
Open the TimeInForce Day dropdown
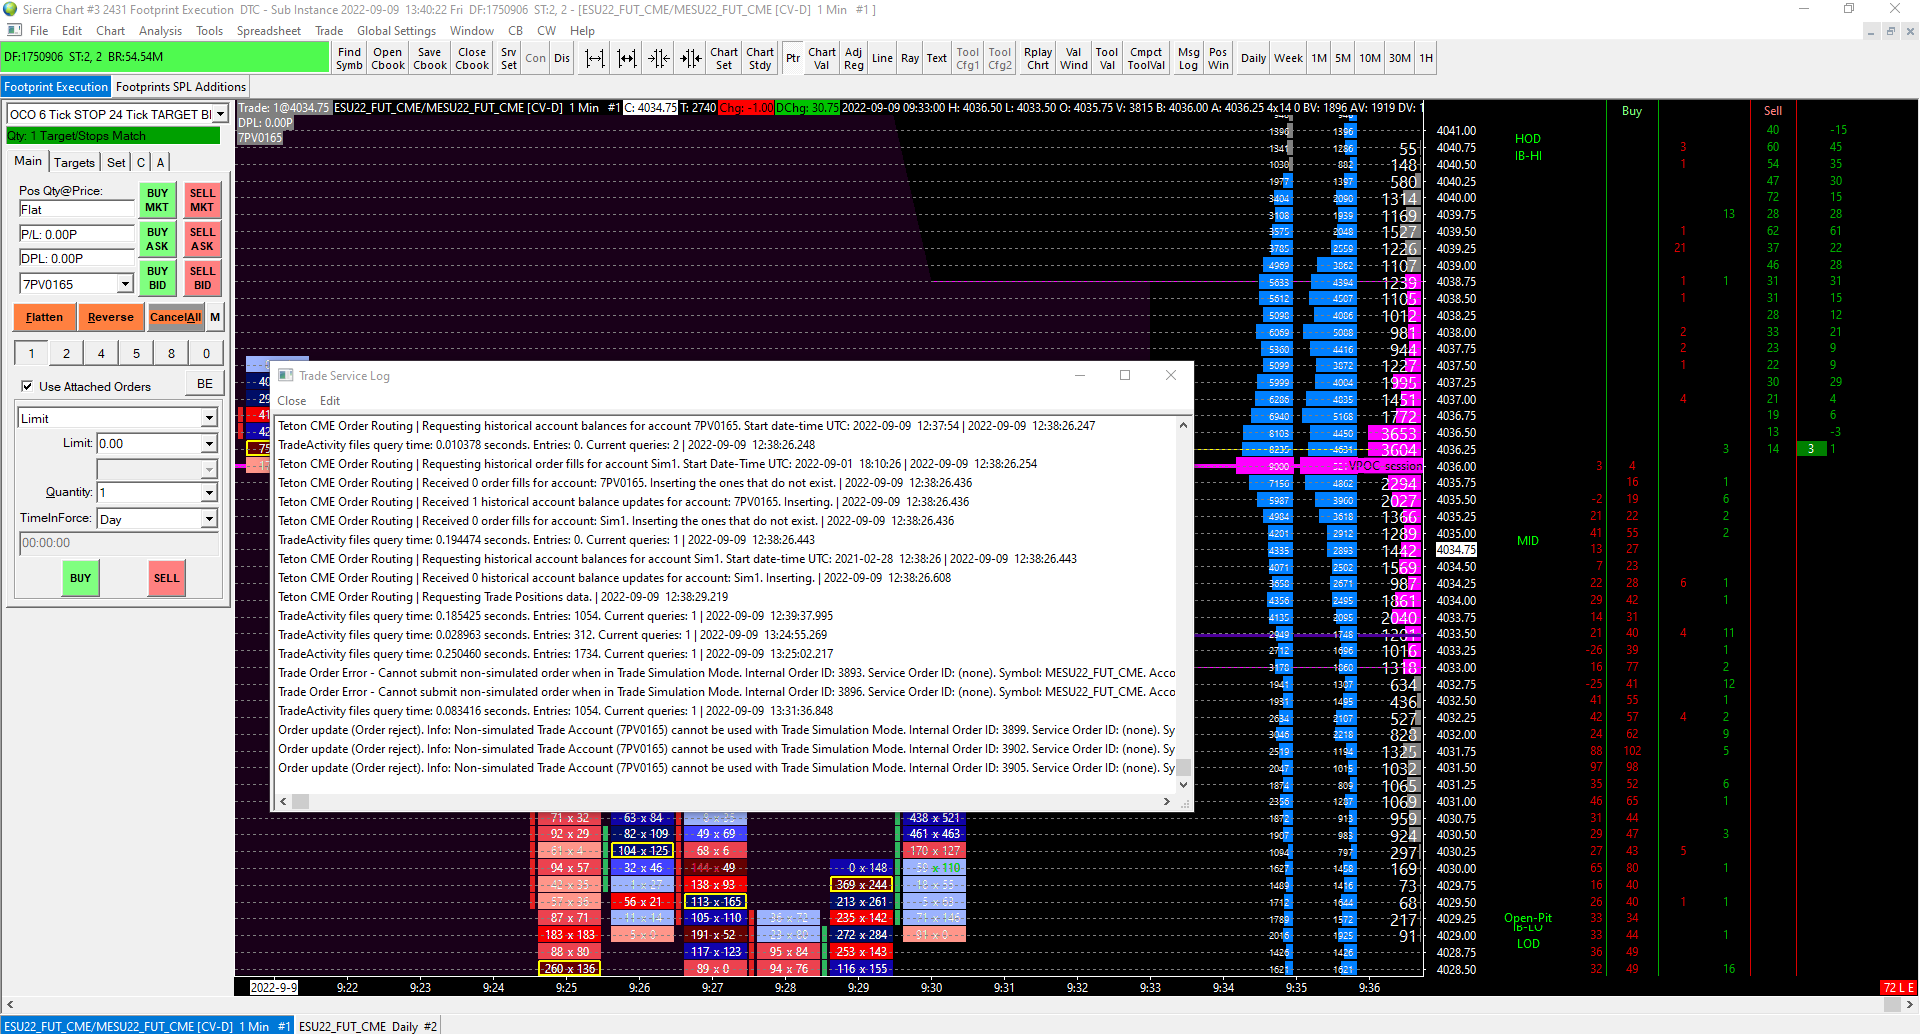click(x=209, y=519)
